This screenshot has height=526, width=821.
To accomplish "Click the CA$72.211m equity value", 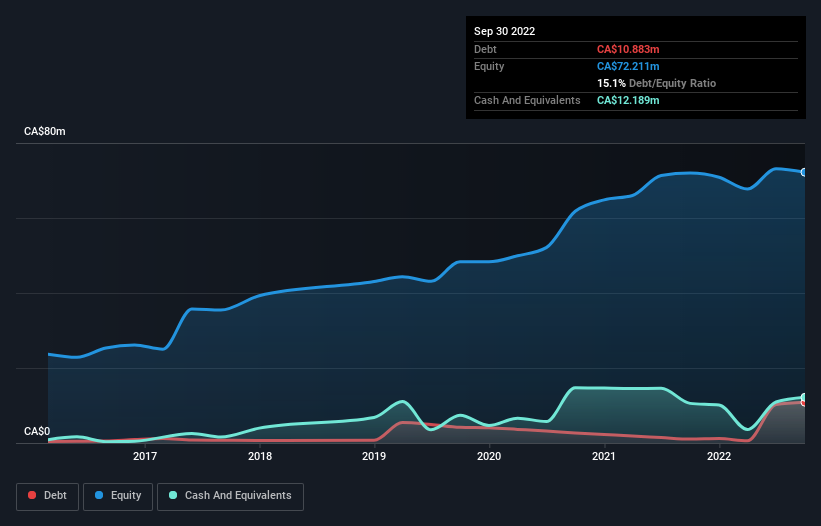I will tap(628, 66).
